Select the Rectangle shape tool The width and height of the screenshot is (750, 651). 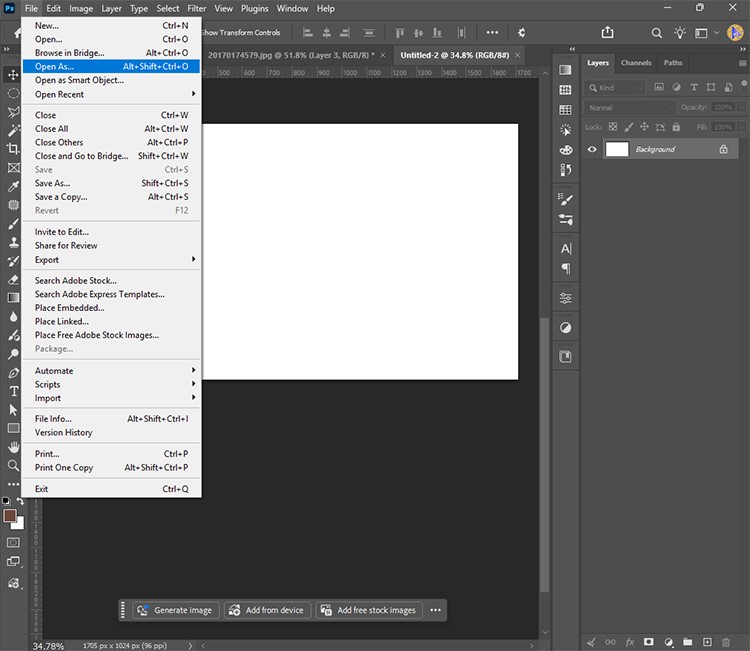tap(13, 428)
